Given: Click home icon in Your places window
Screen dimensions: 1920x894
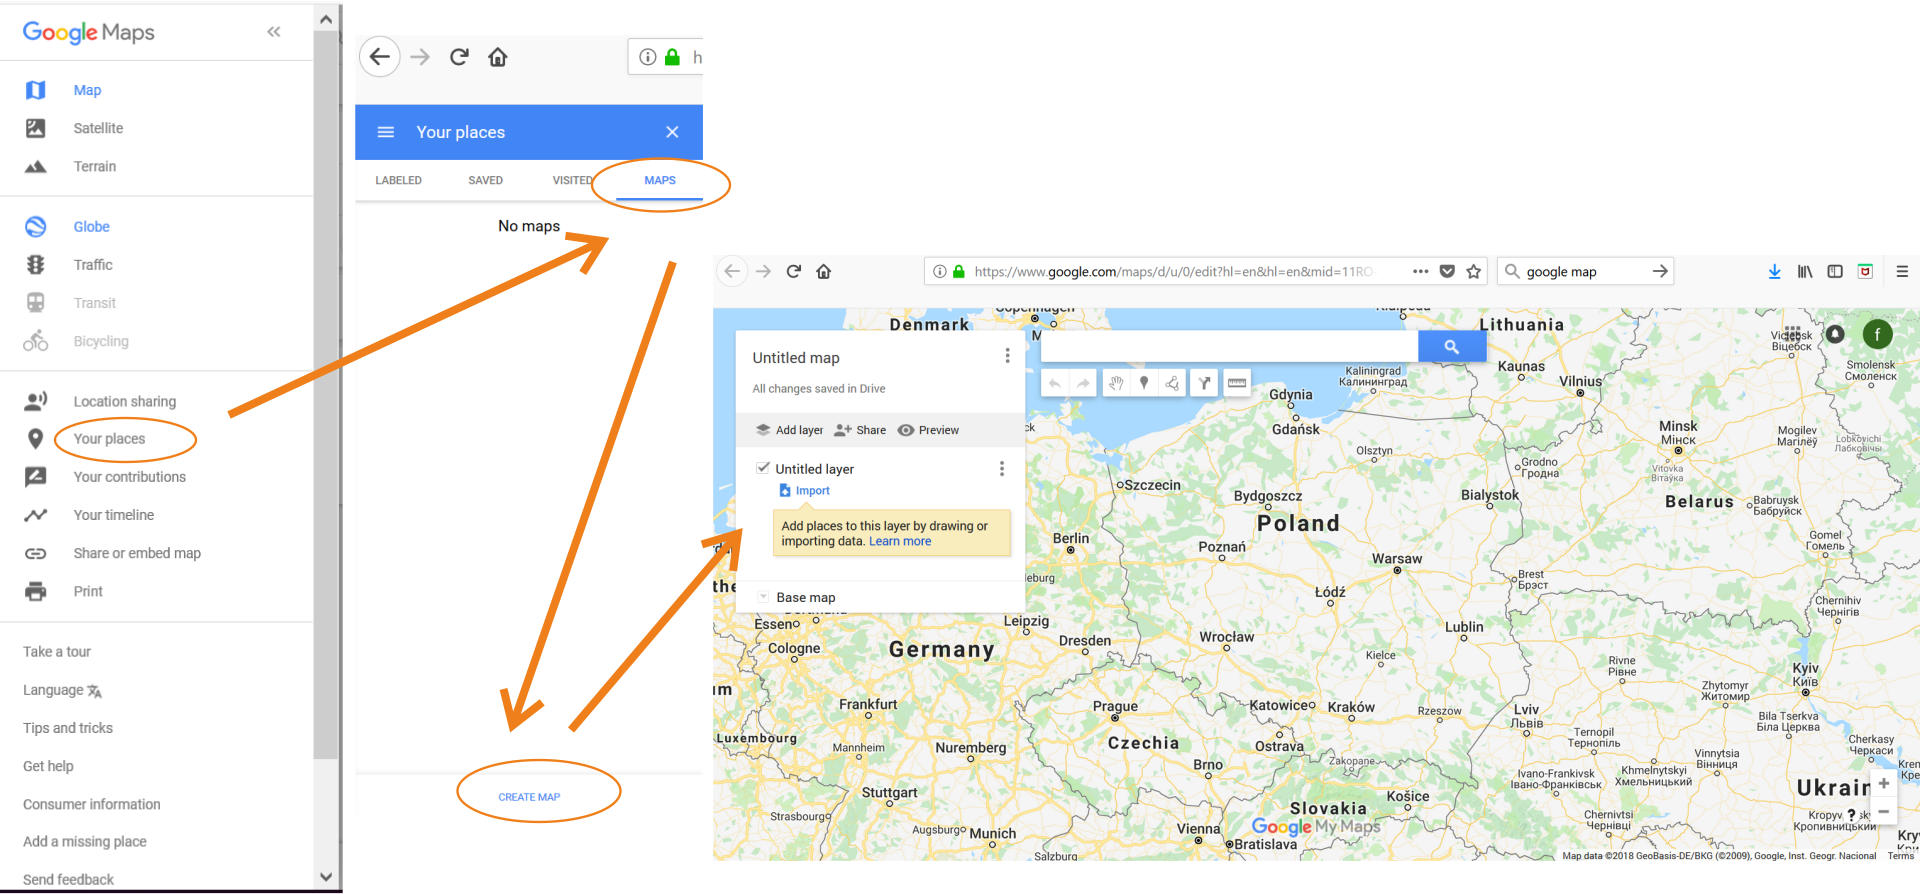Looking at the screenshot, I should click(x=498, y=57).
